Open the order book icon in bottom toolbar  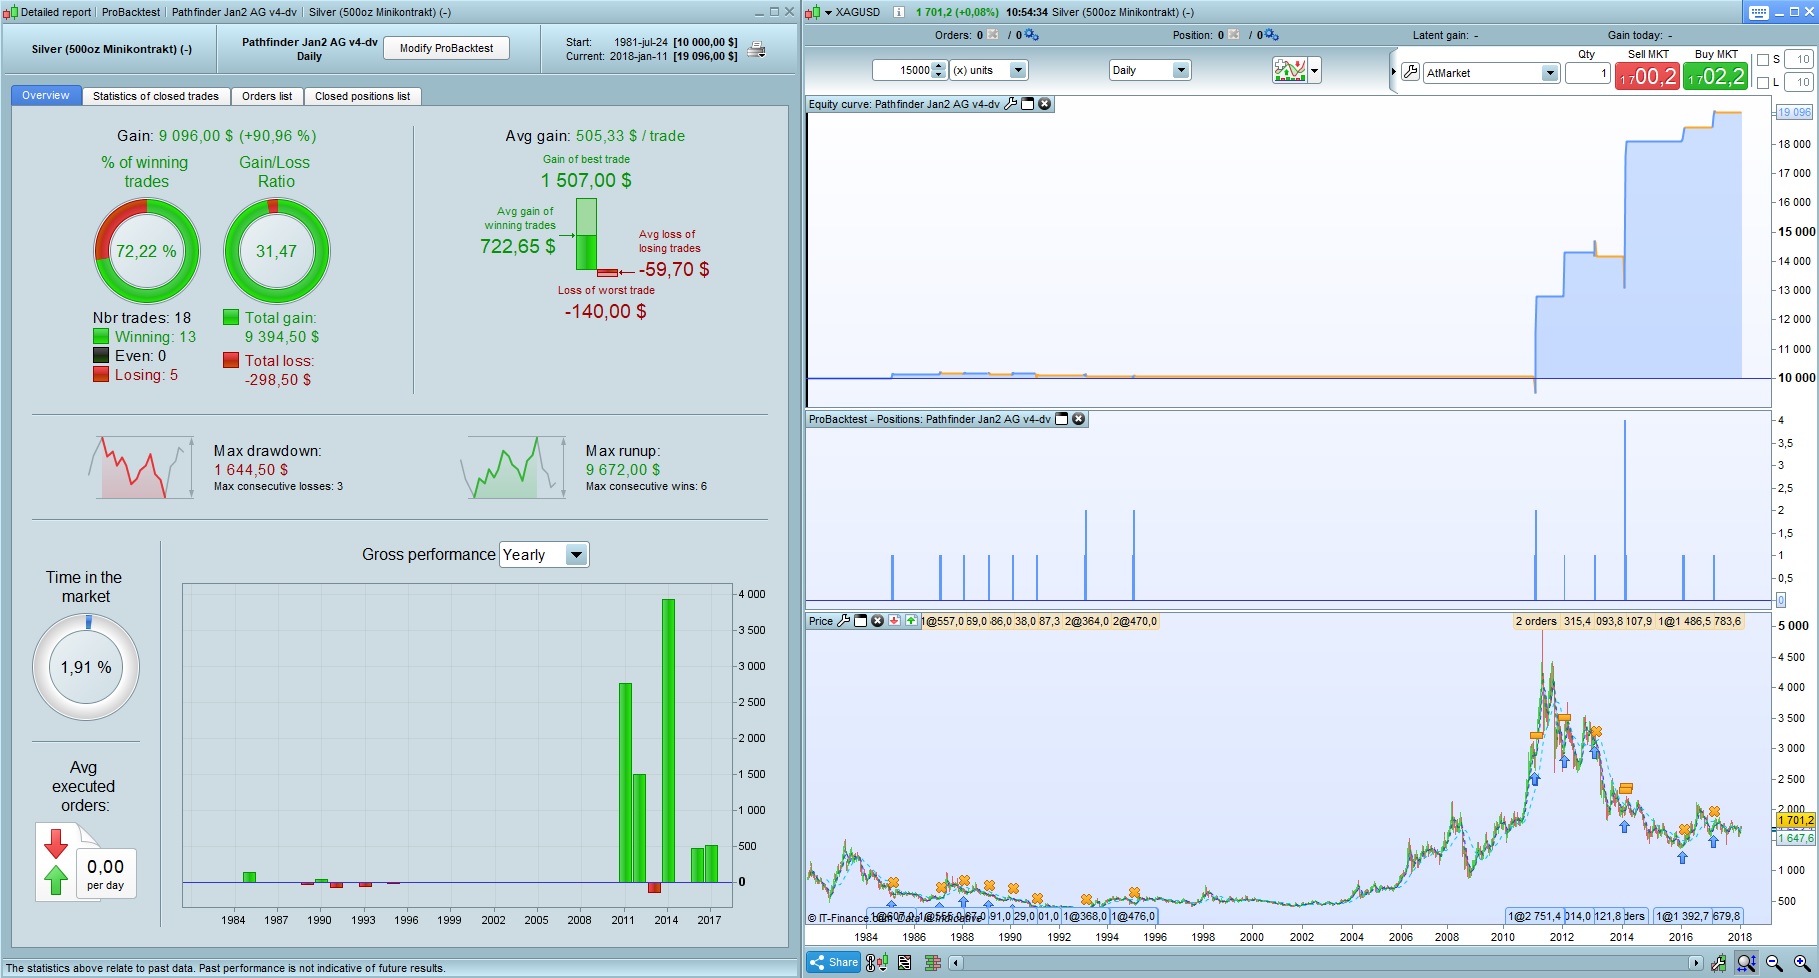point(933,963)
